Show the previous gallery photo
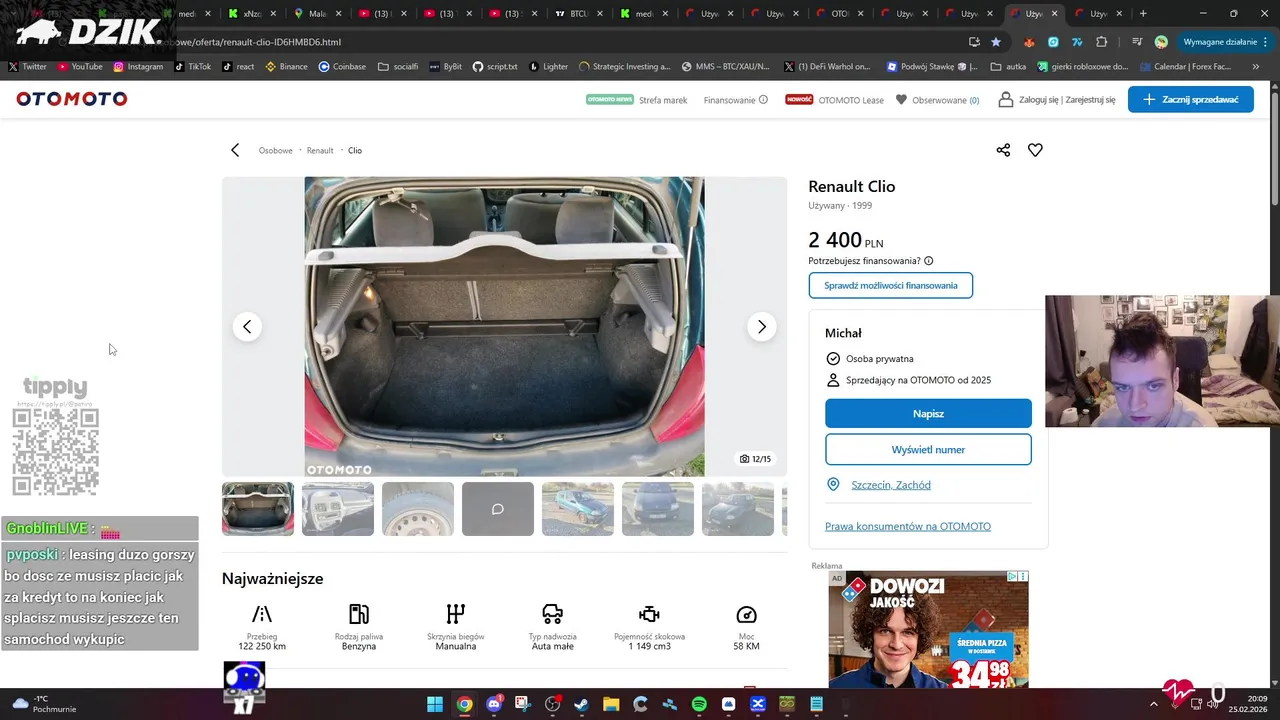 point(247,327)
